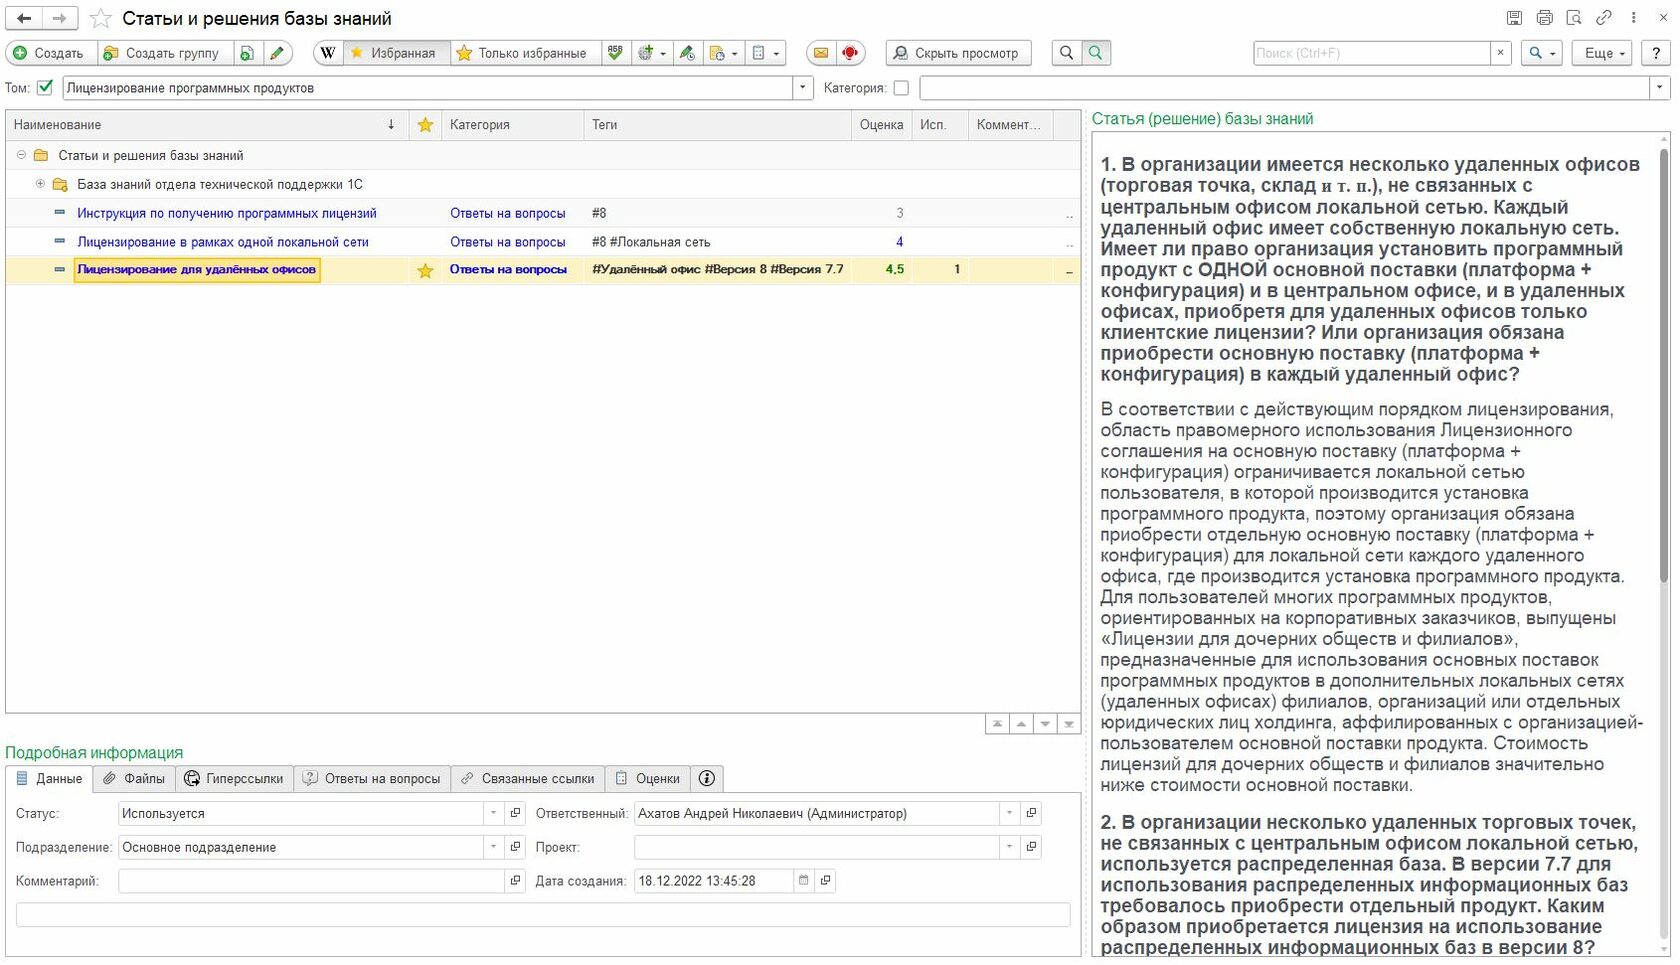
Task: Click the print preview icon
Action: pos(1574,18)
